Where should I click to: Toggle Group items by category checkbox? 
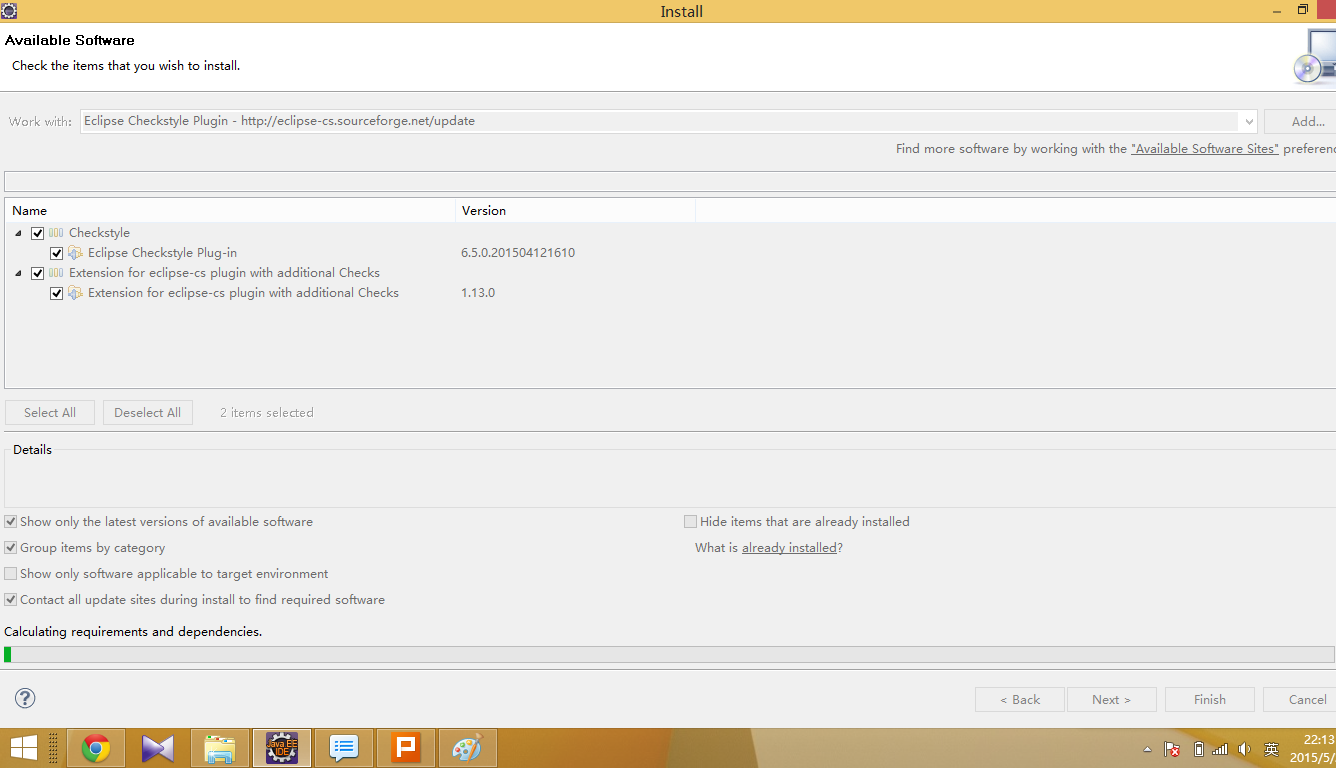(x=11, y=548)
